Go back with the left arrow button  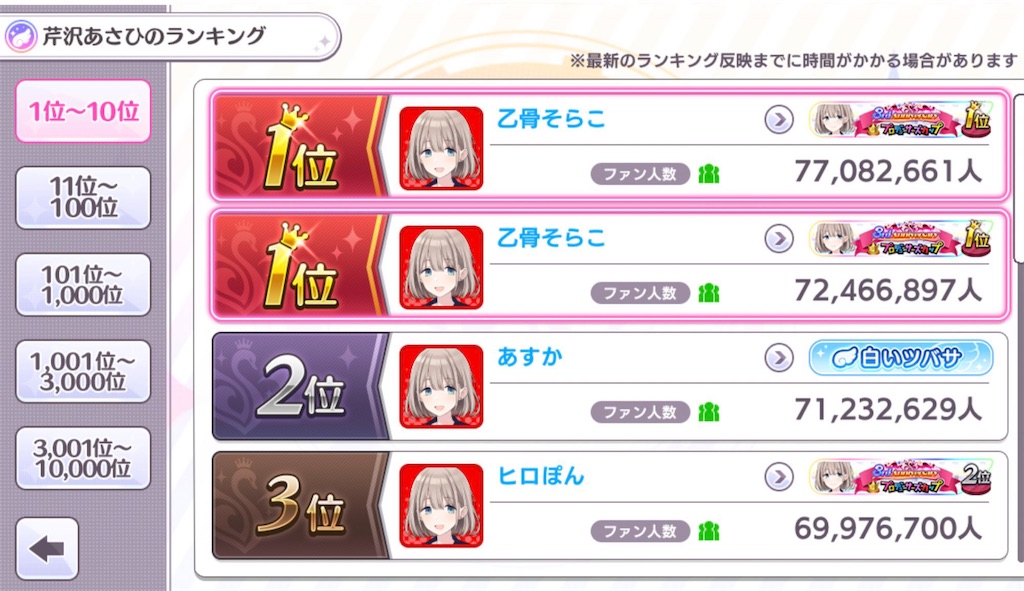(47, 549)
